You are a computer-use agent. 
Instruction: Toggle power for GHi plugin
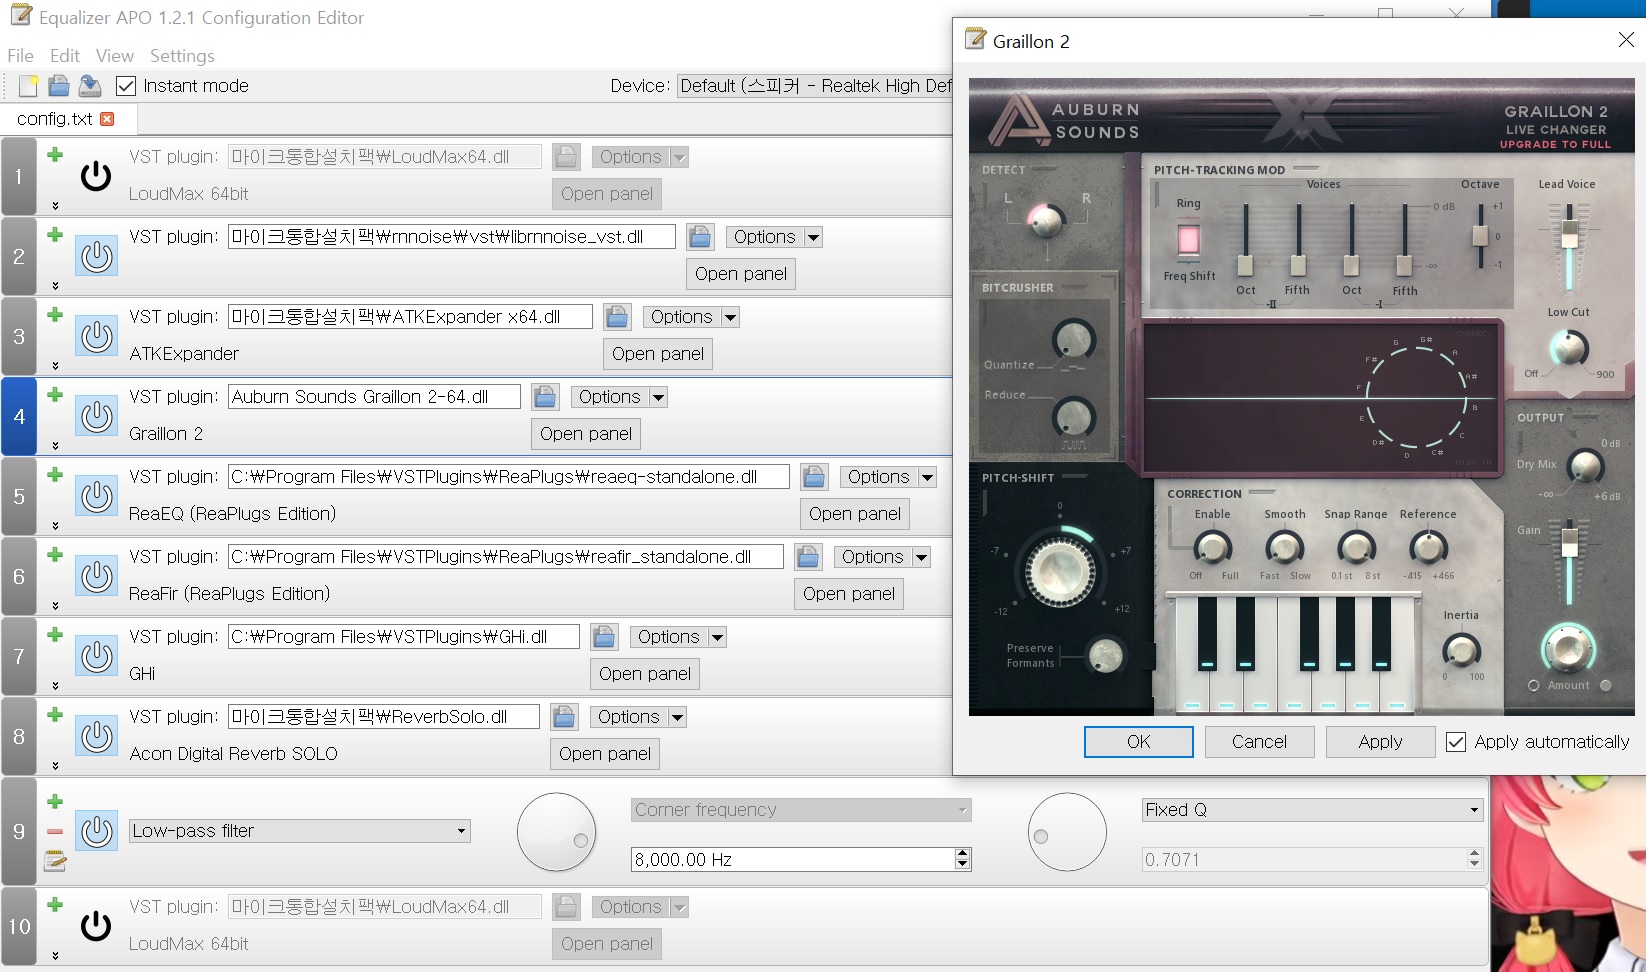[x=97, y=657]
